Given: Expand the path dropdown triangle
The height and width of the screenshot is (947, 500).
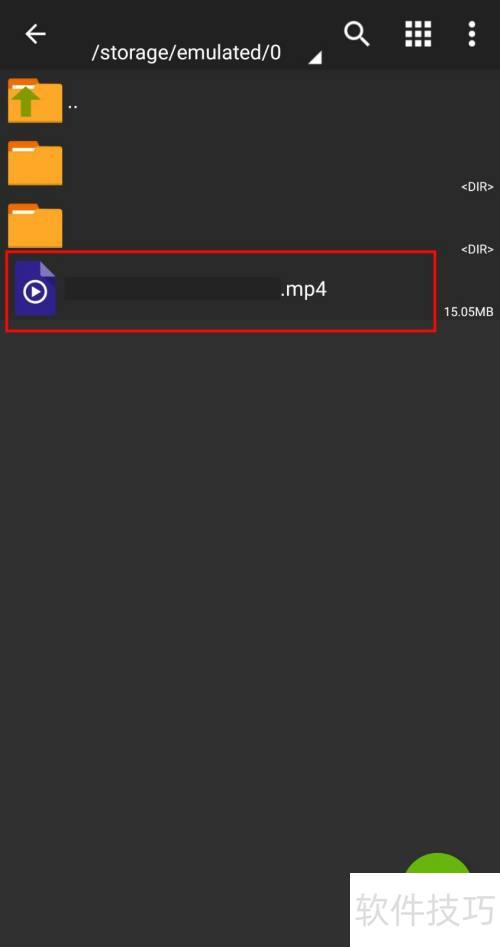Looking at the screenshot, I should point(315,57).
